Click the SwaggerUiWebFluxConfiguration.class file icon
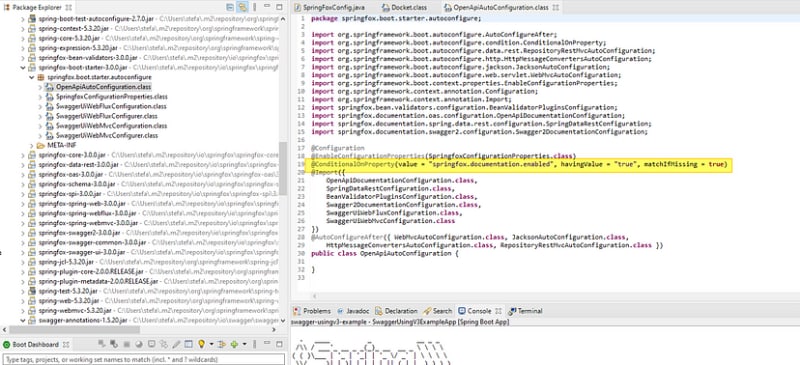The height and width of the screenshot is (365, 800). 50,106
